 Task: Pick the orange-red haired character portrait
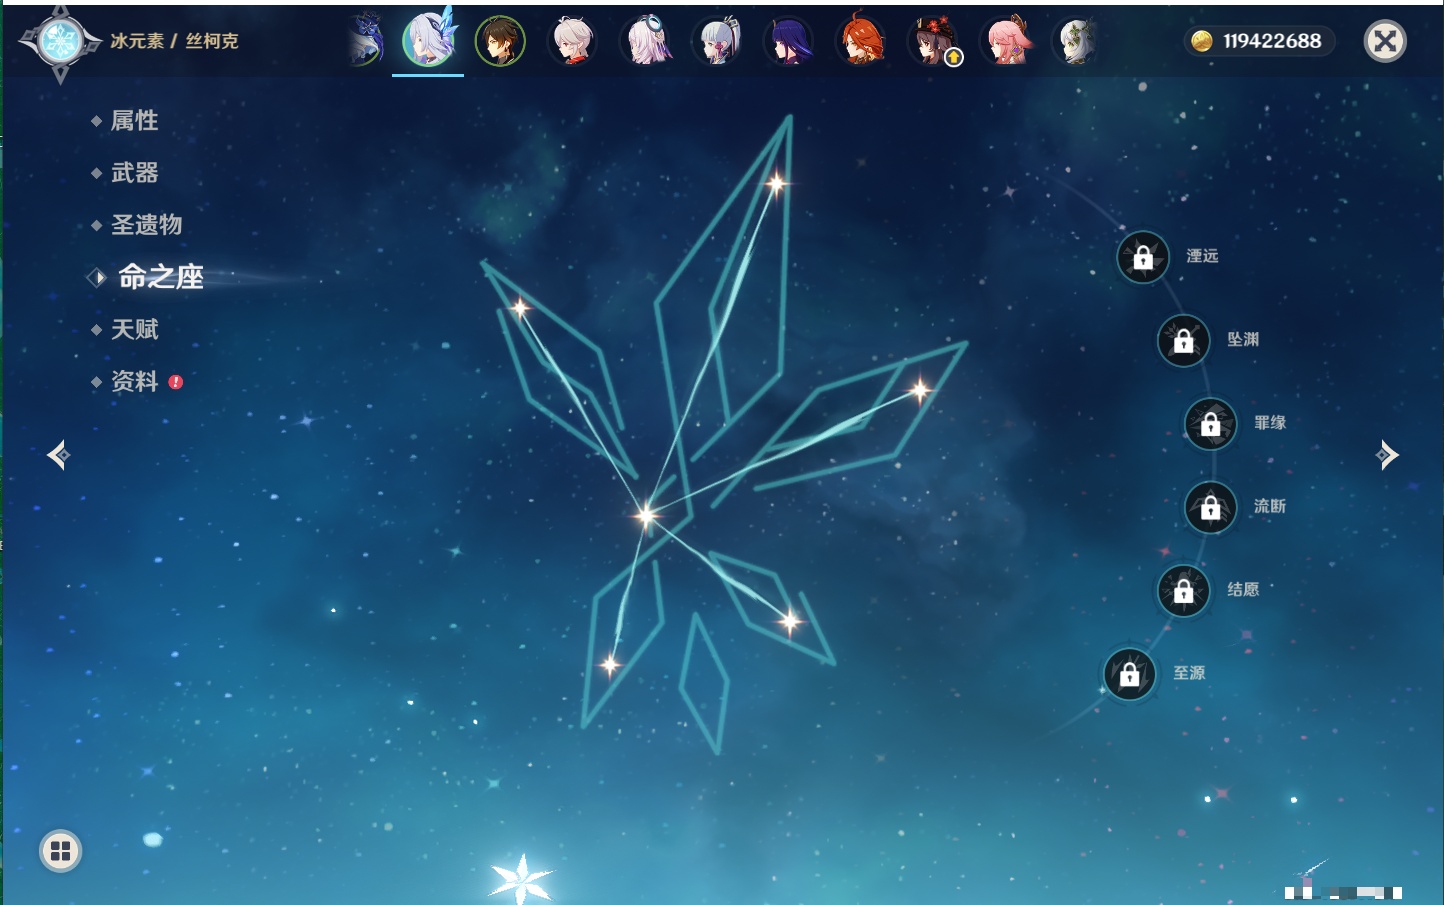862,41
